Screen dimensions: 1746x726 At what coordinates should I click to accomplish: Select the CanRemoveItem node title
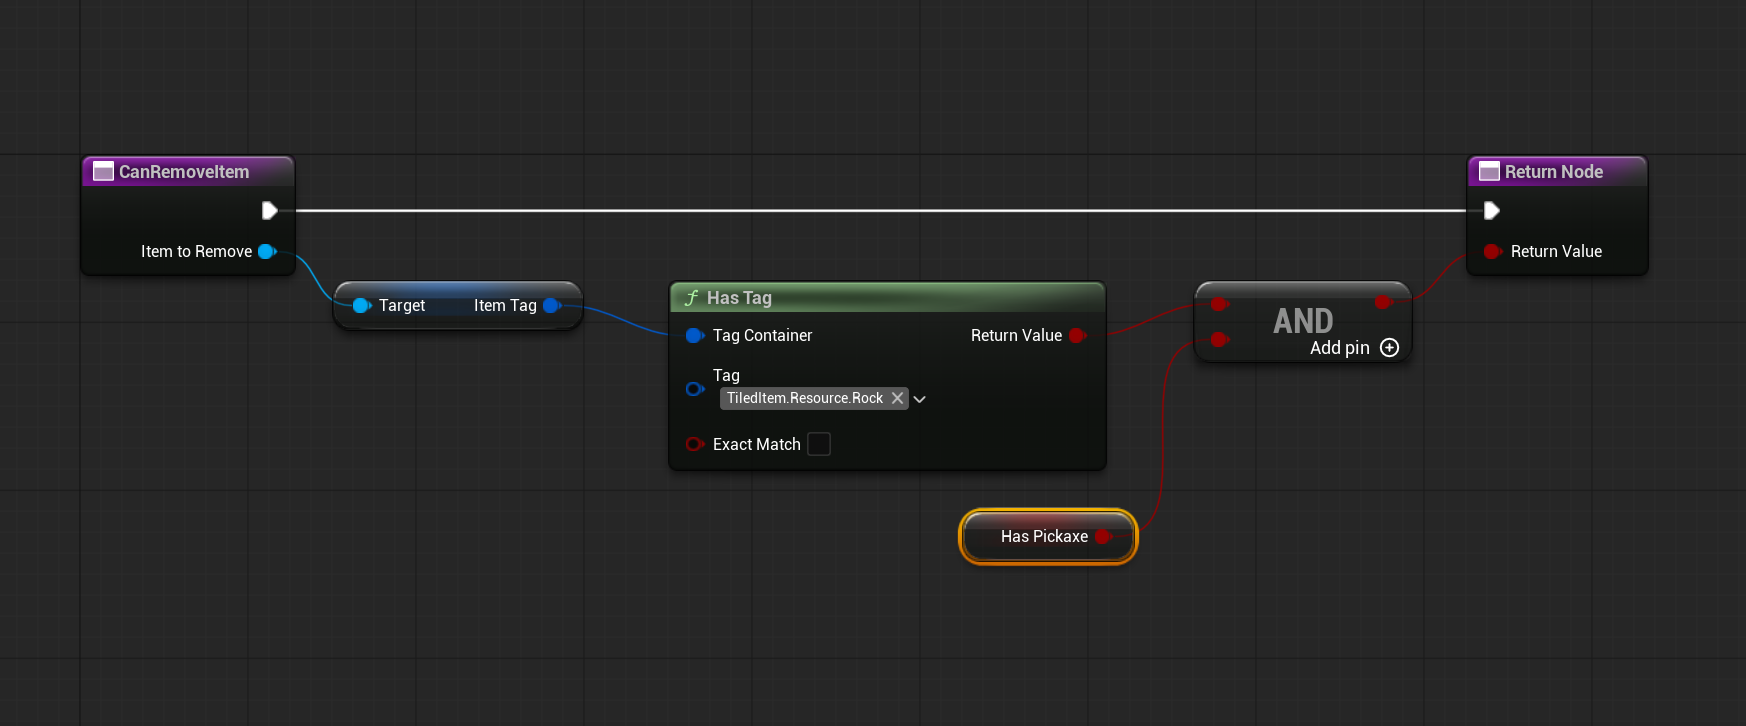click(185, 172)
